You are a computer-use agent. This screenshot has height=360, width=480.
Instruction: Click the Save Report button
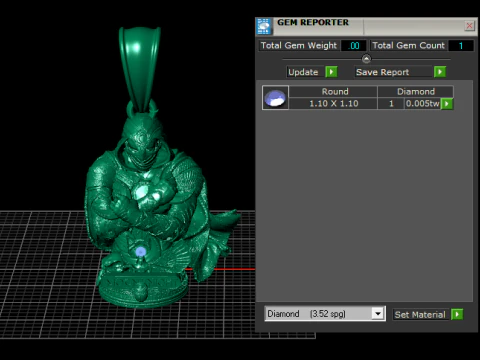click(x=394, y=72)
